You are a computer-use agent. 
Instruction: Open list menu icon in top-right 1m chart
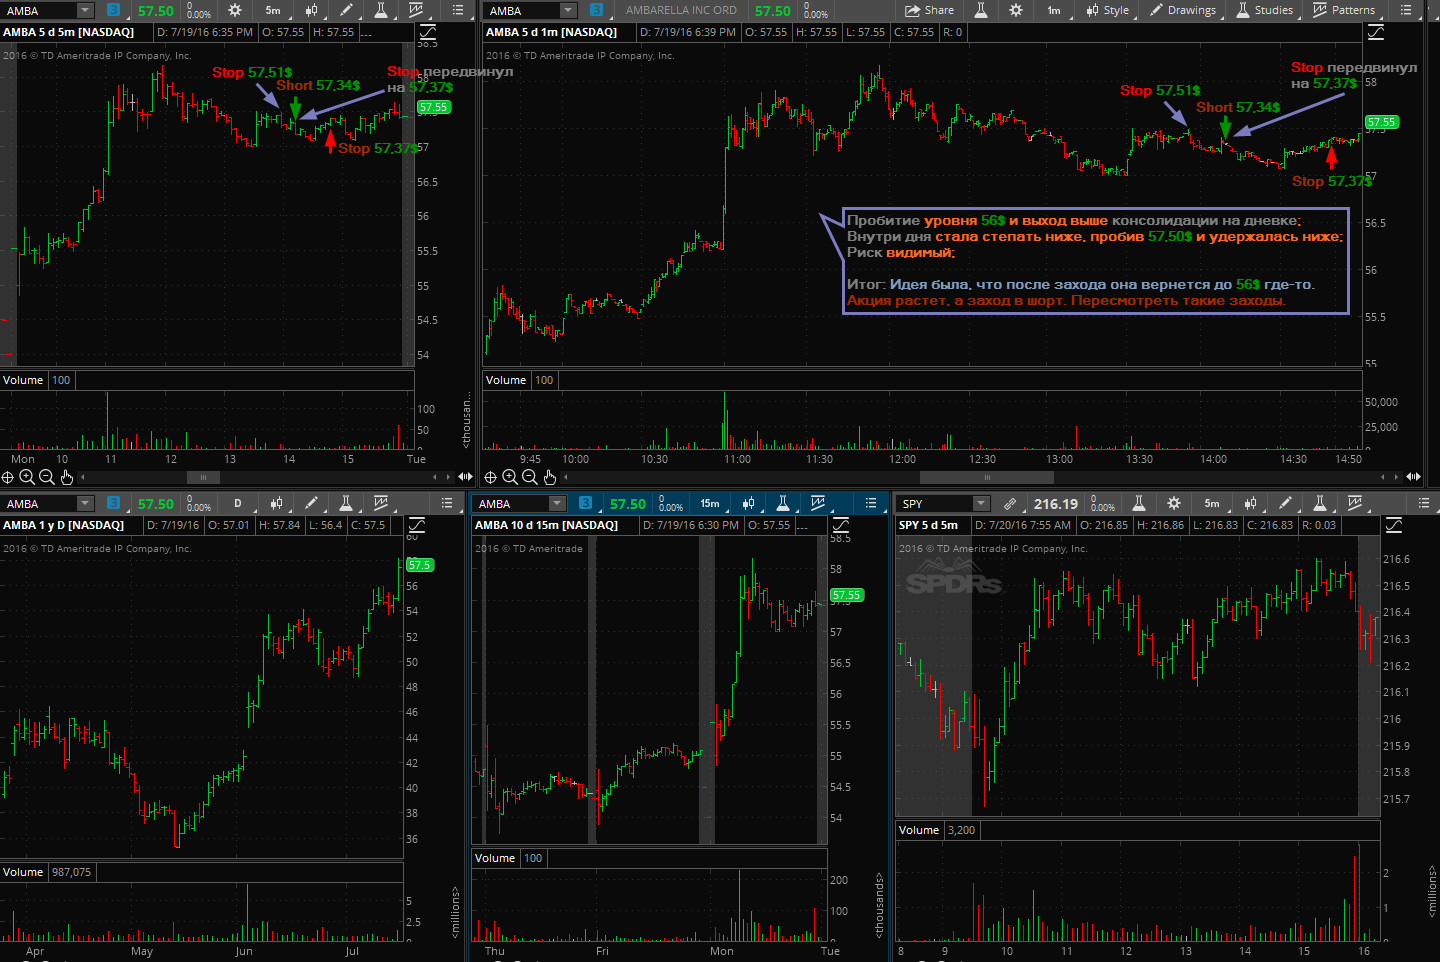(x=1406, y=10)
